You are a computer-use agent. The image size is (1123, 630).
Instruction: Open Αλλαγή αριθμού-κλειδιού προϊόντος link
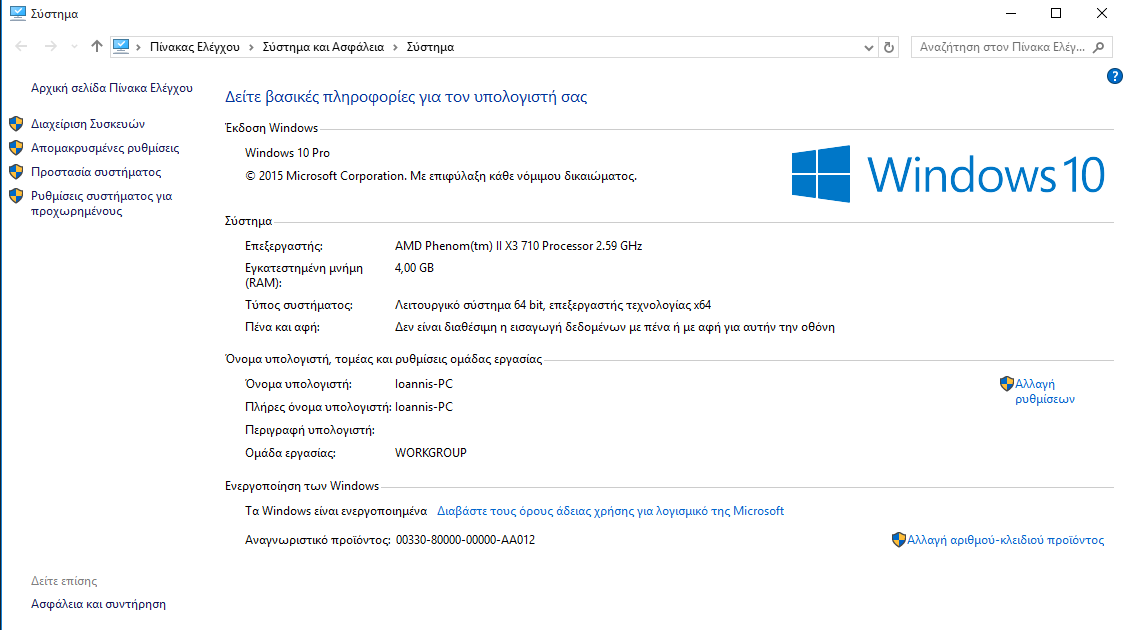click(x=1006, y=540)
